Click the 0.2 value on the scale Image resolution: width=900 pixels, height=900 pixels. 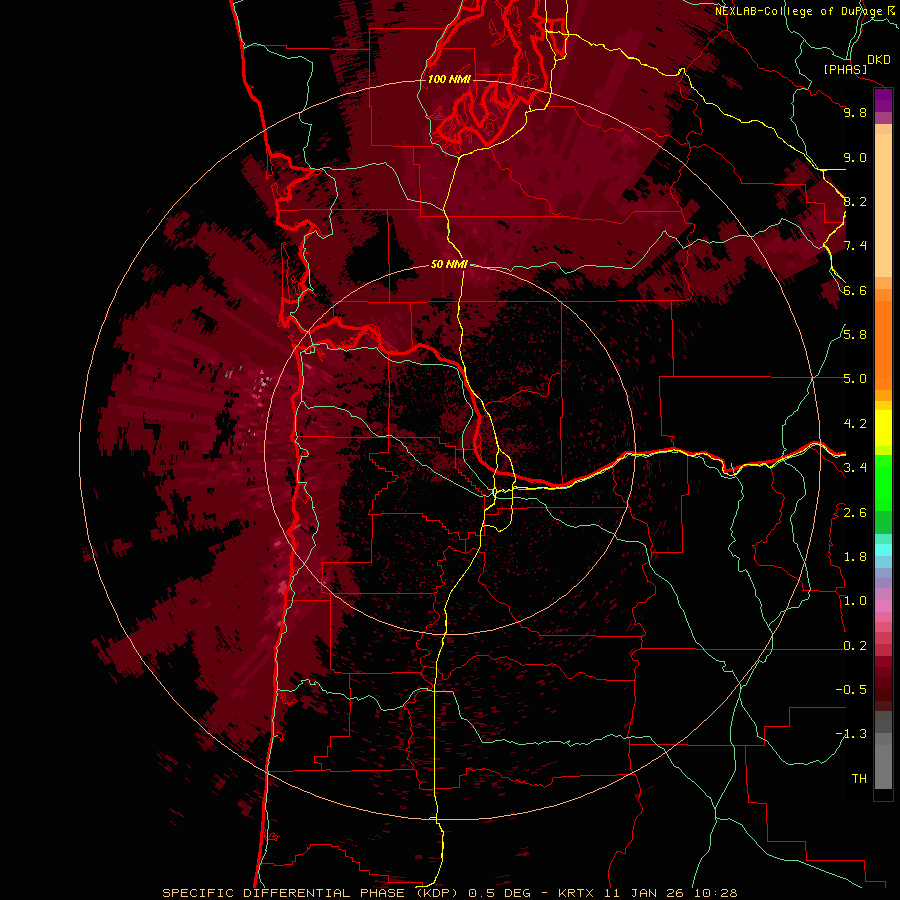[855, 646]
